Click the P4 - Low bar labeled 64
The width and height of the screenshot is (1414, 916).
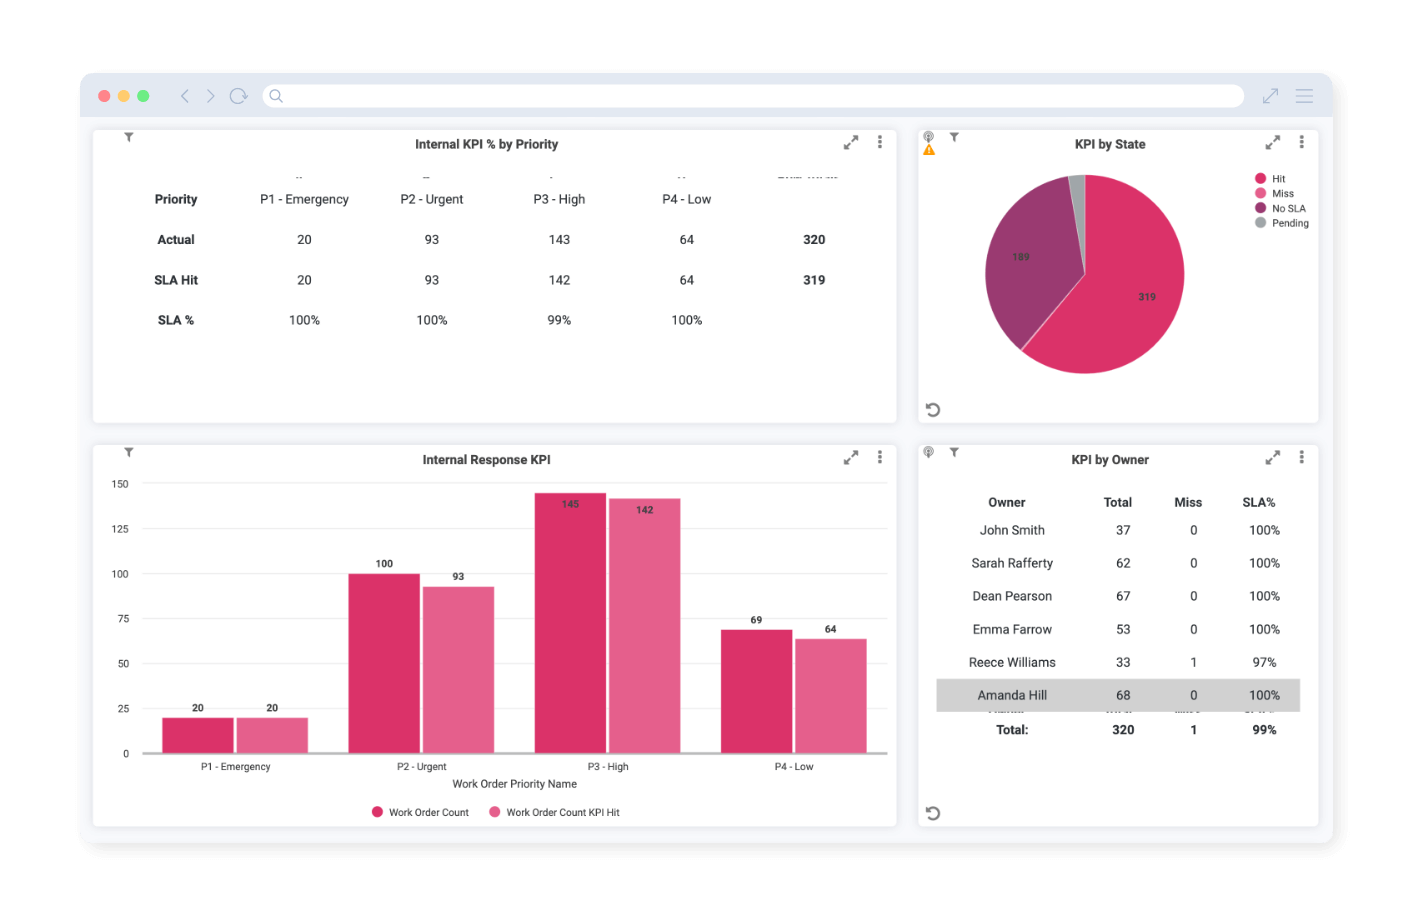click(x=831, y=696)
